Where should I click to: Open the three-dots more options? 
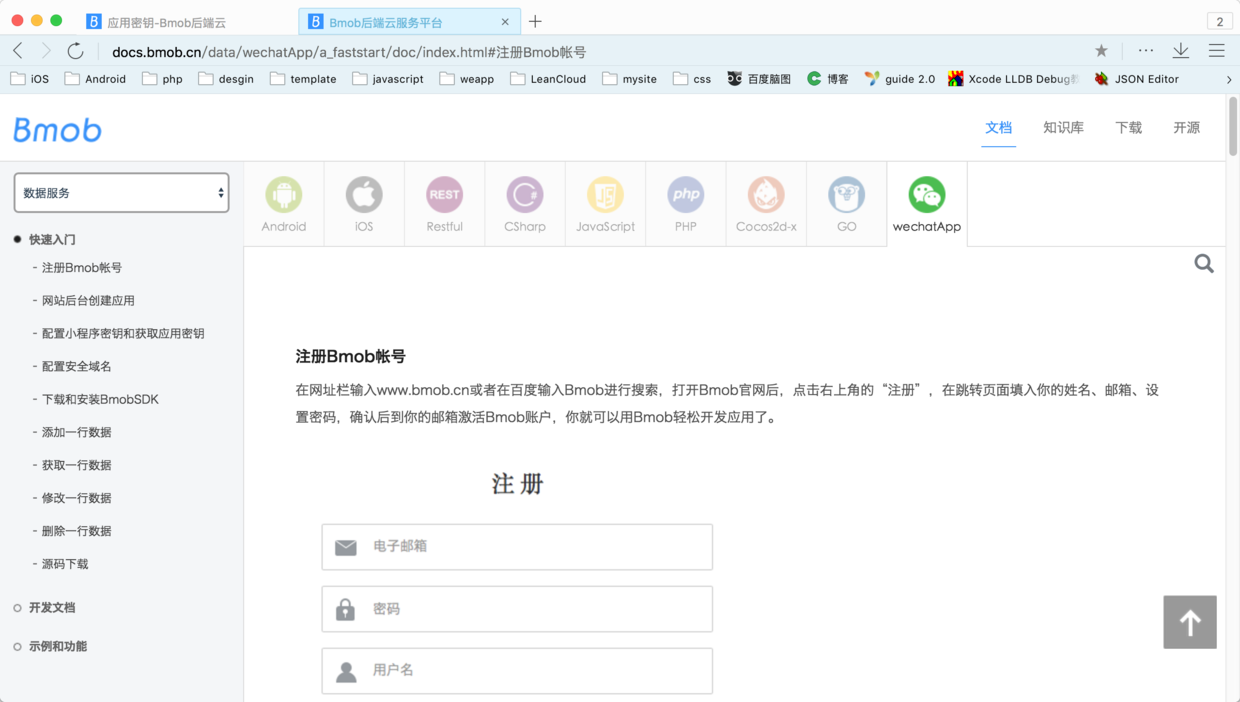[1146, 51]
